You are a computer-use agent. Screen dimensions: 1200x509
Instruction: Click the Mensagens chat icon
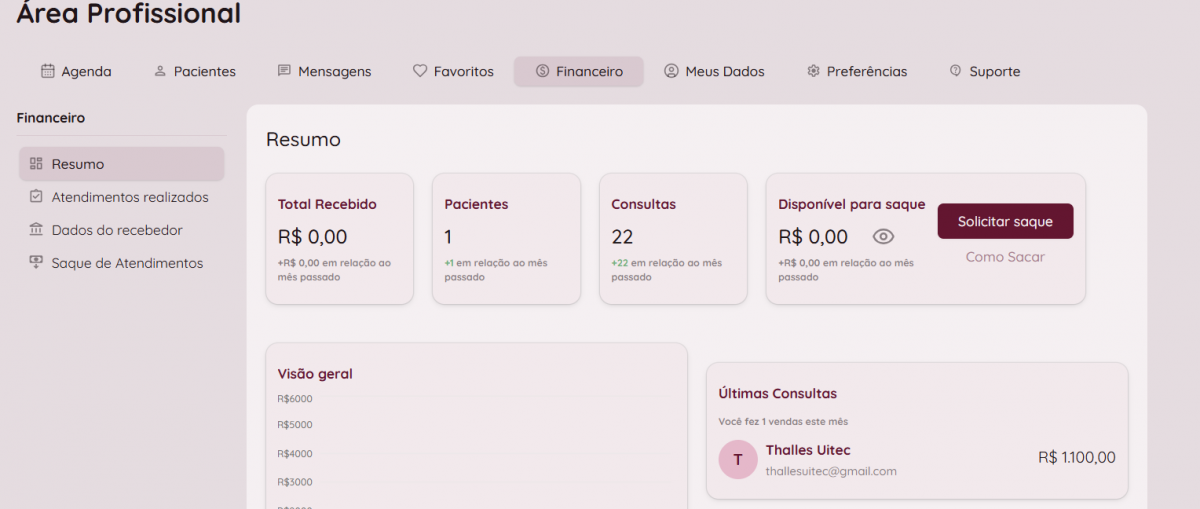[x=284, y=71]
